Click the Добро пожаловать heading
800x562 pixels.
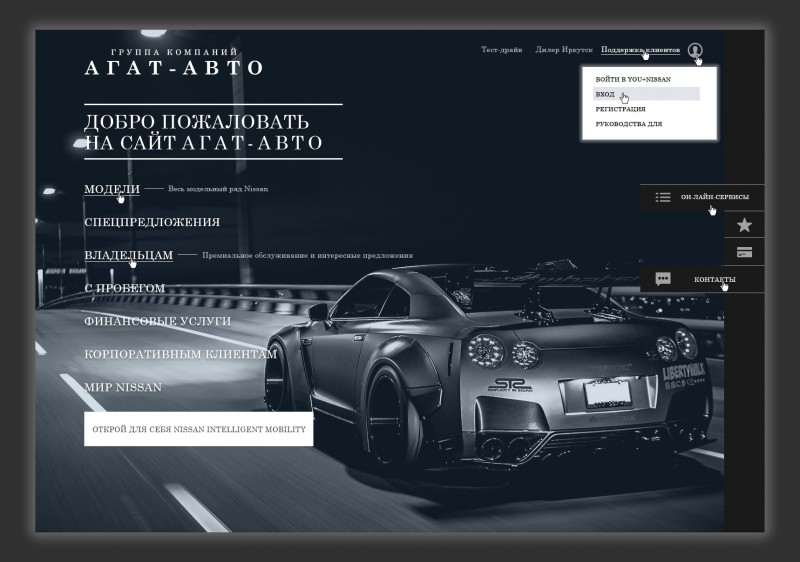click(203, 132)
